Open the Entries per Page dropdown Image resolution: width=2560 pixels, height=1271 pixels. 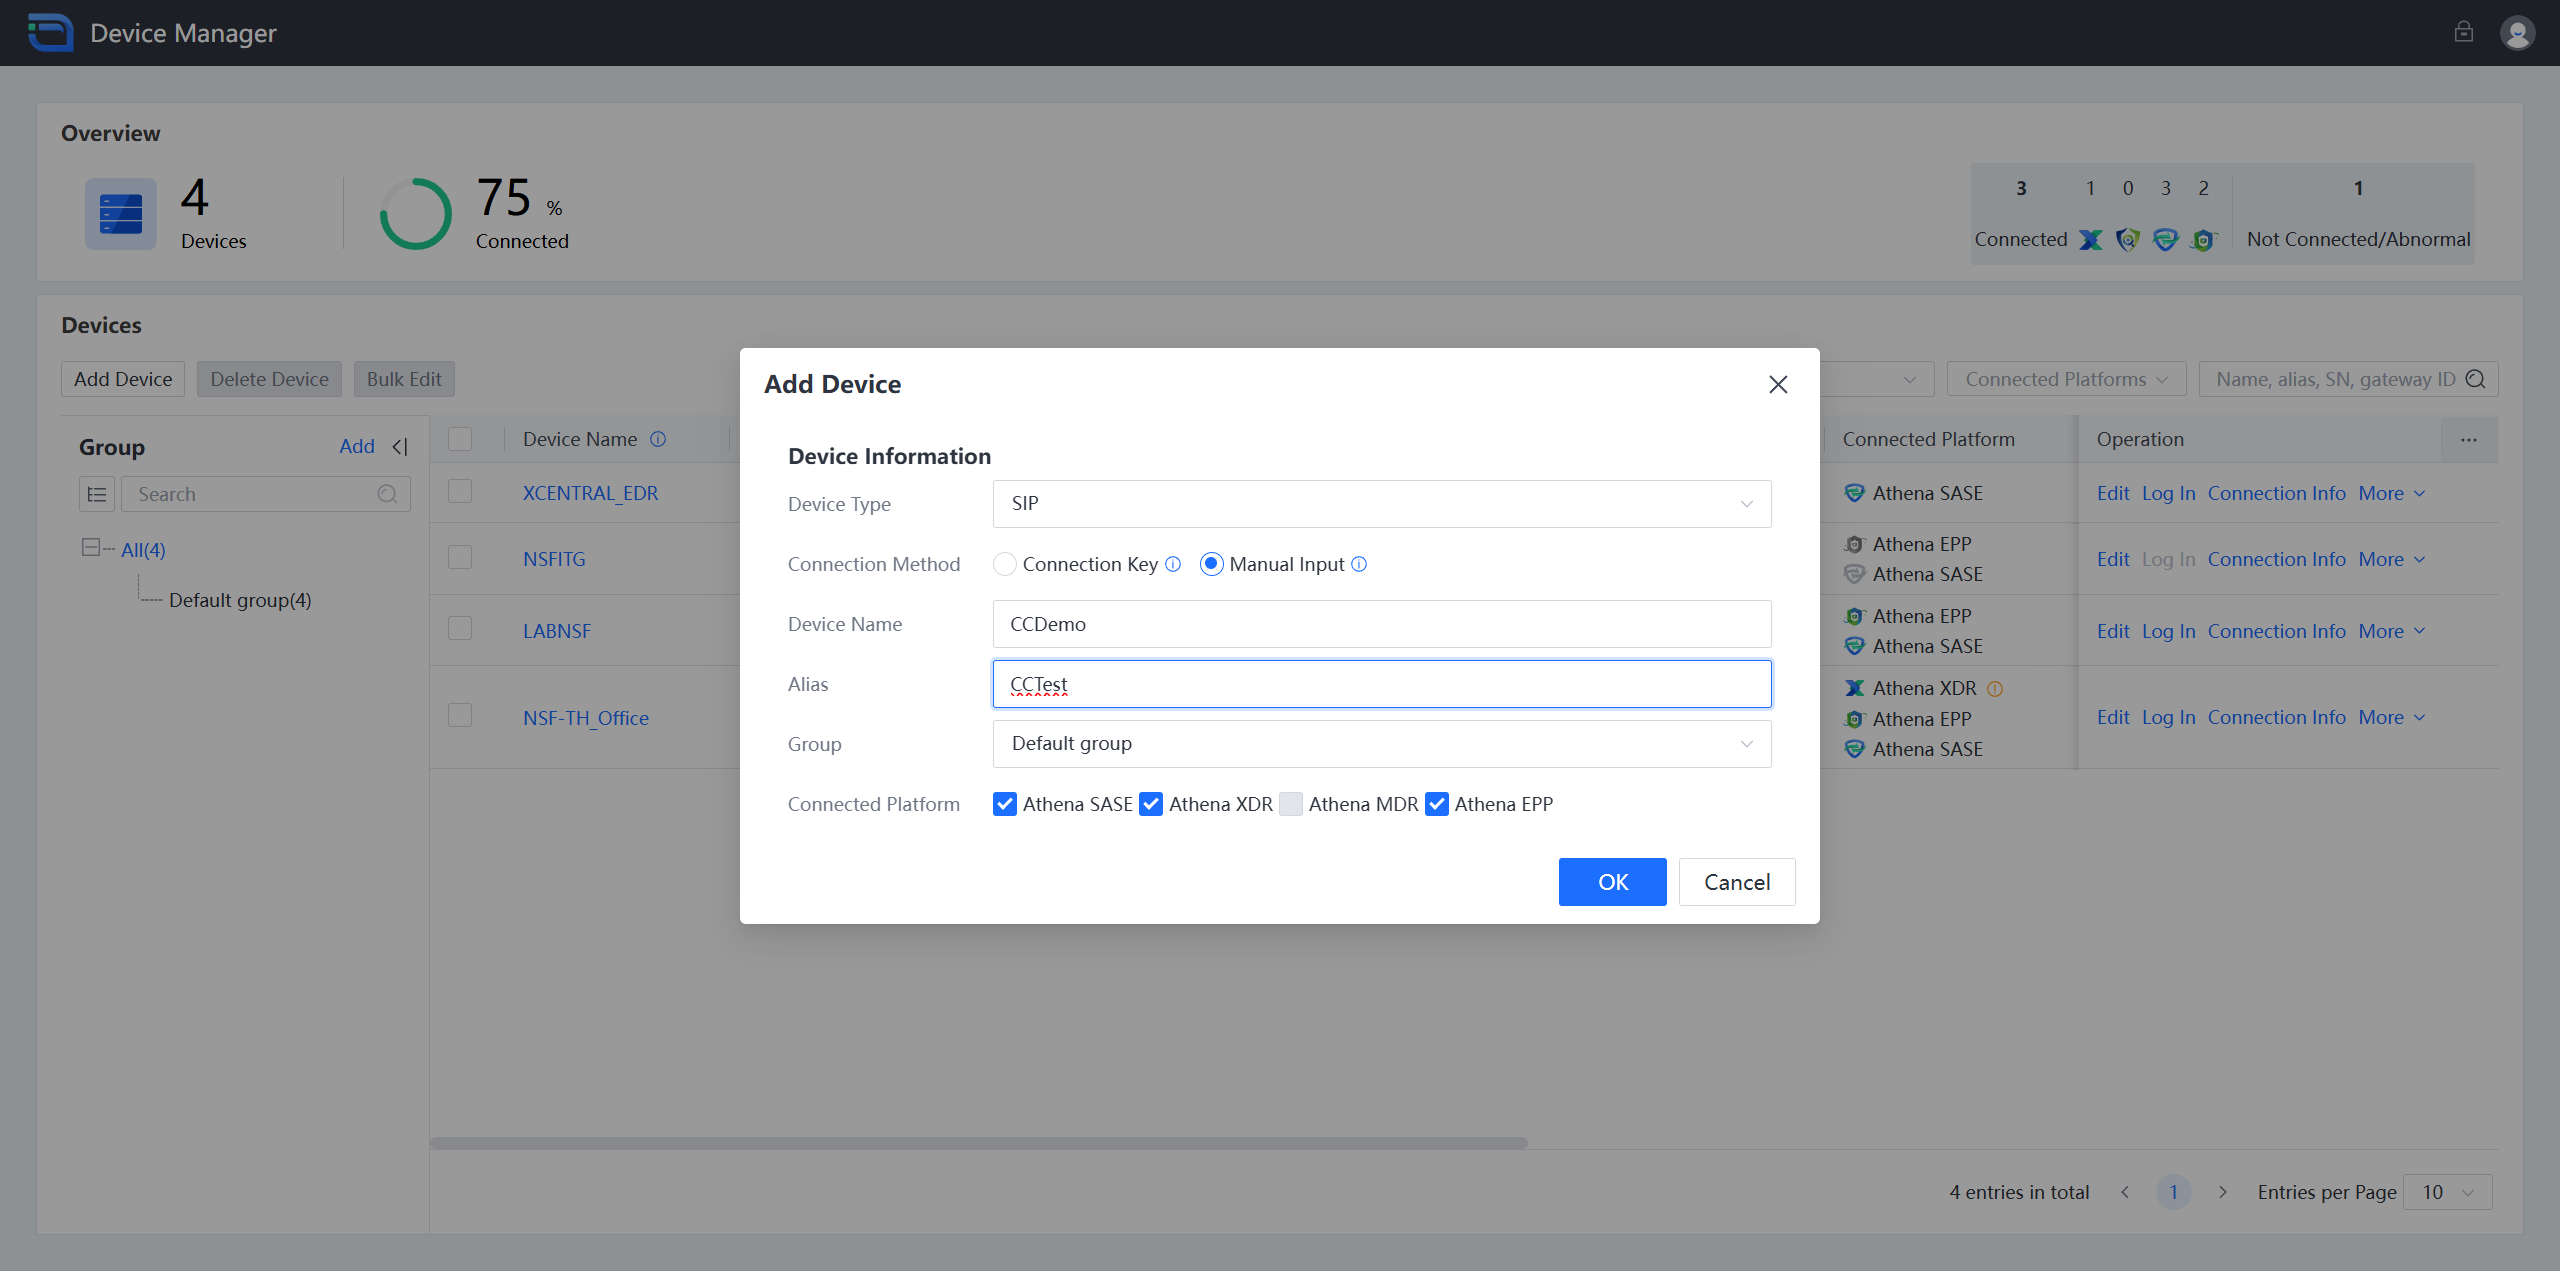[x=2446, y=1192]
